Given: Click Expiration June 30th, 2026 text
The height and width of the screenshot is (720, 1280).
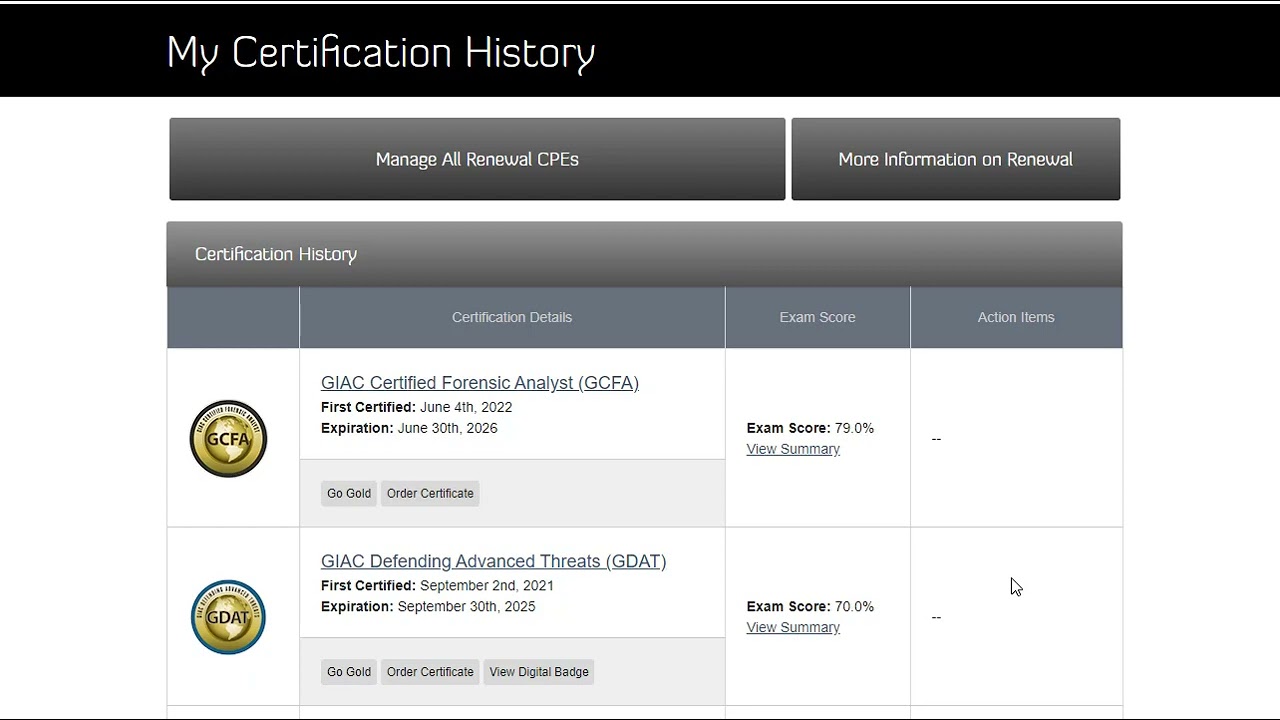Looking at the screenshot, I should click(x=409, y=428).
